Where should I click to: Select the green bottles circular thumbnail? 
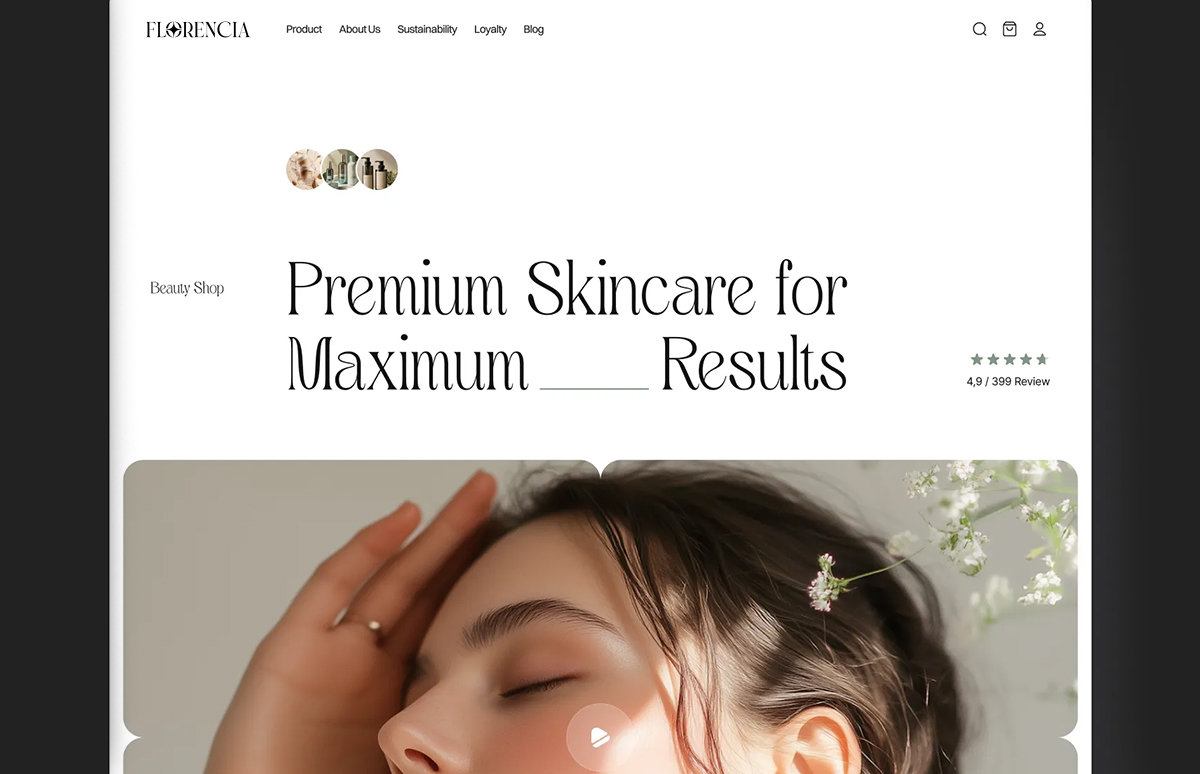[341, 170]
